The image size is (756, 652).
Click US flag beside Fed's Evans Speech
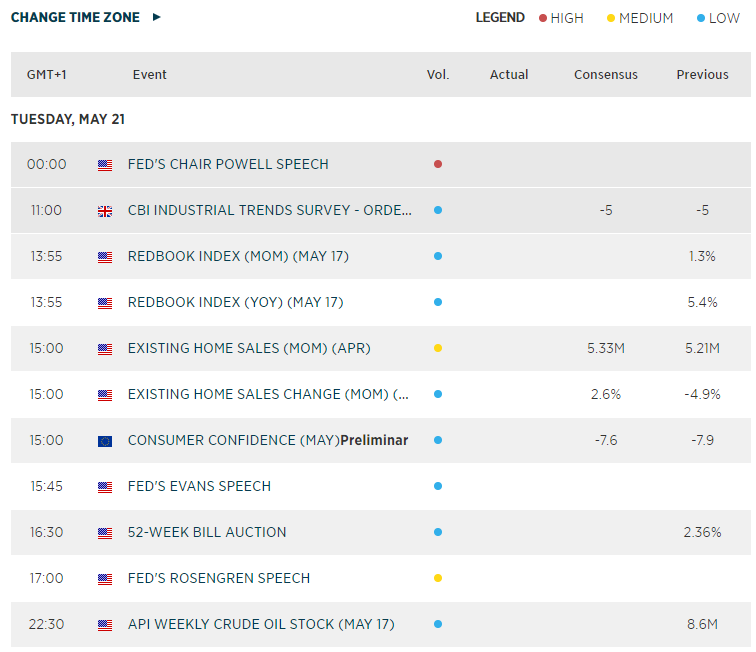click(x=105, y=487)
